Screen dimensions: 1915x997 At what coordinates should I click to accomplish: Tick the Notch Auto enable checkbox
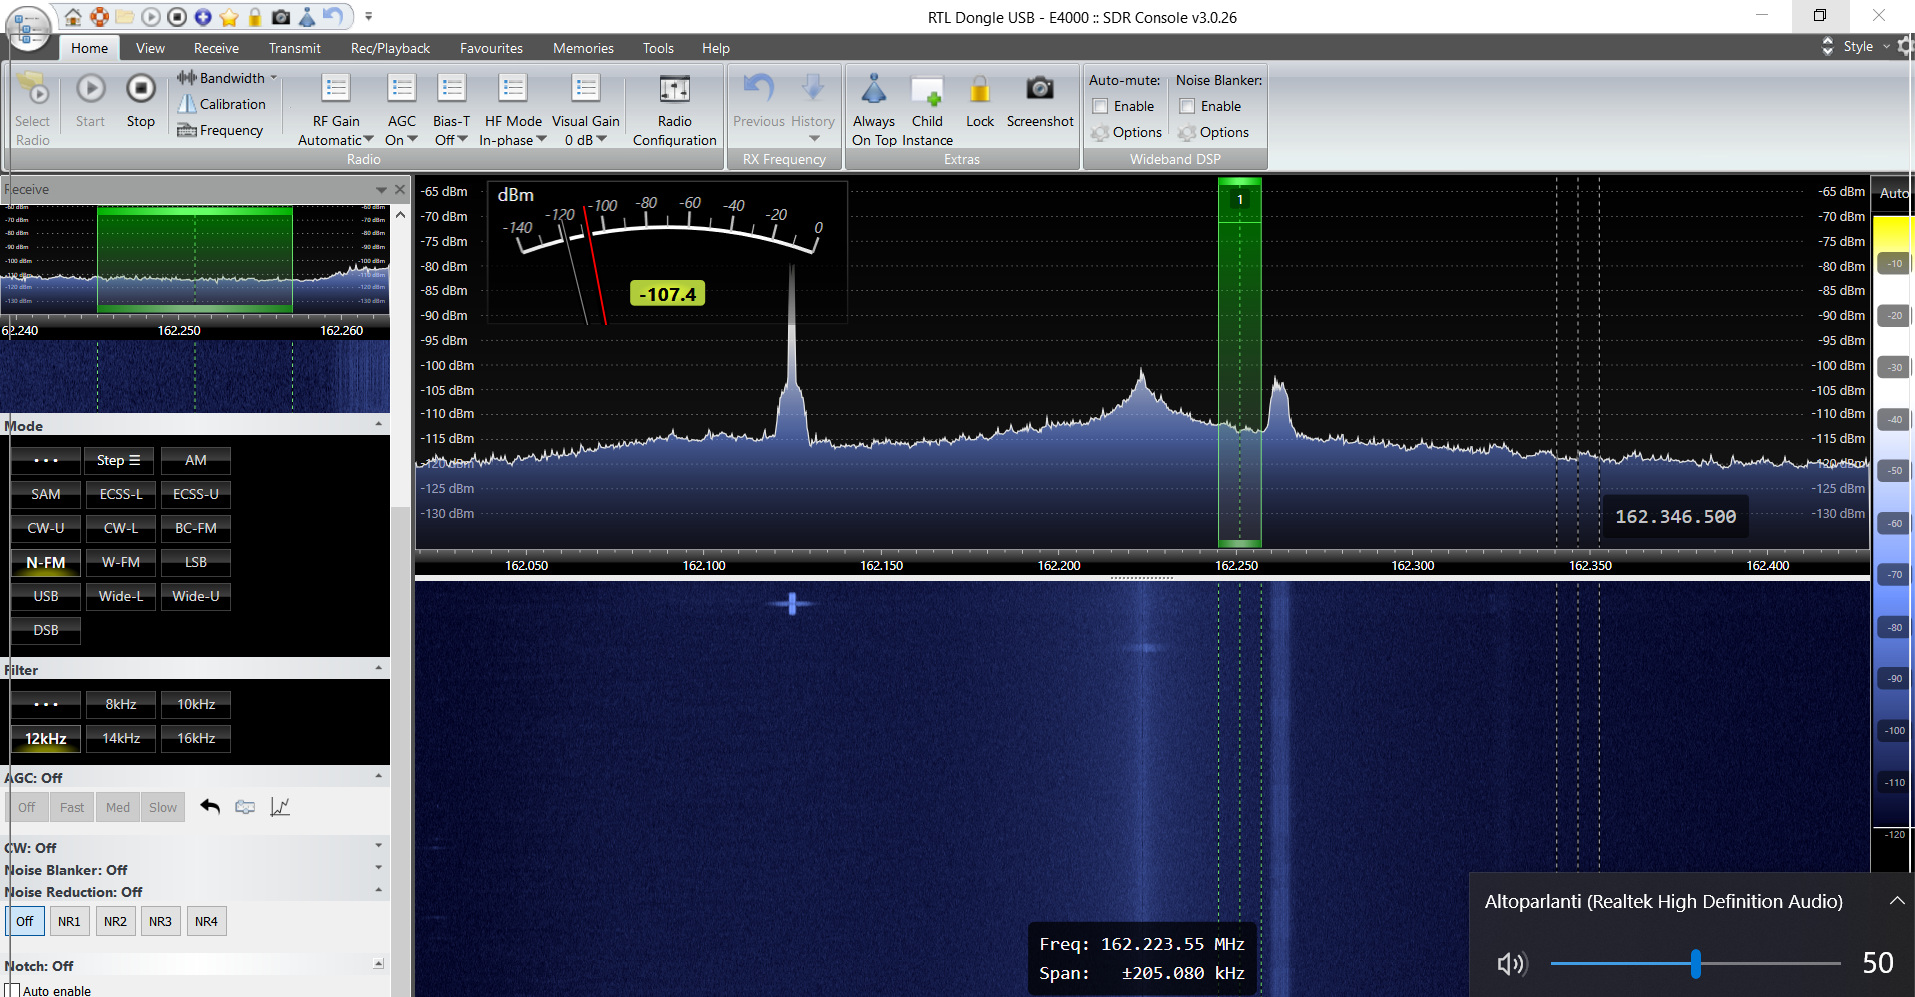(12, 990)
